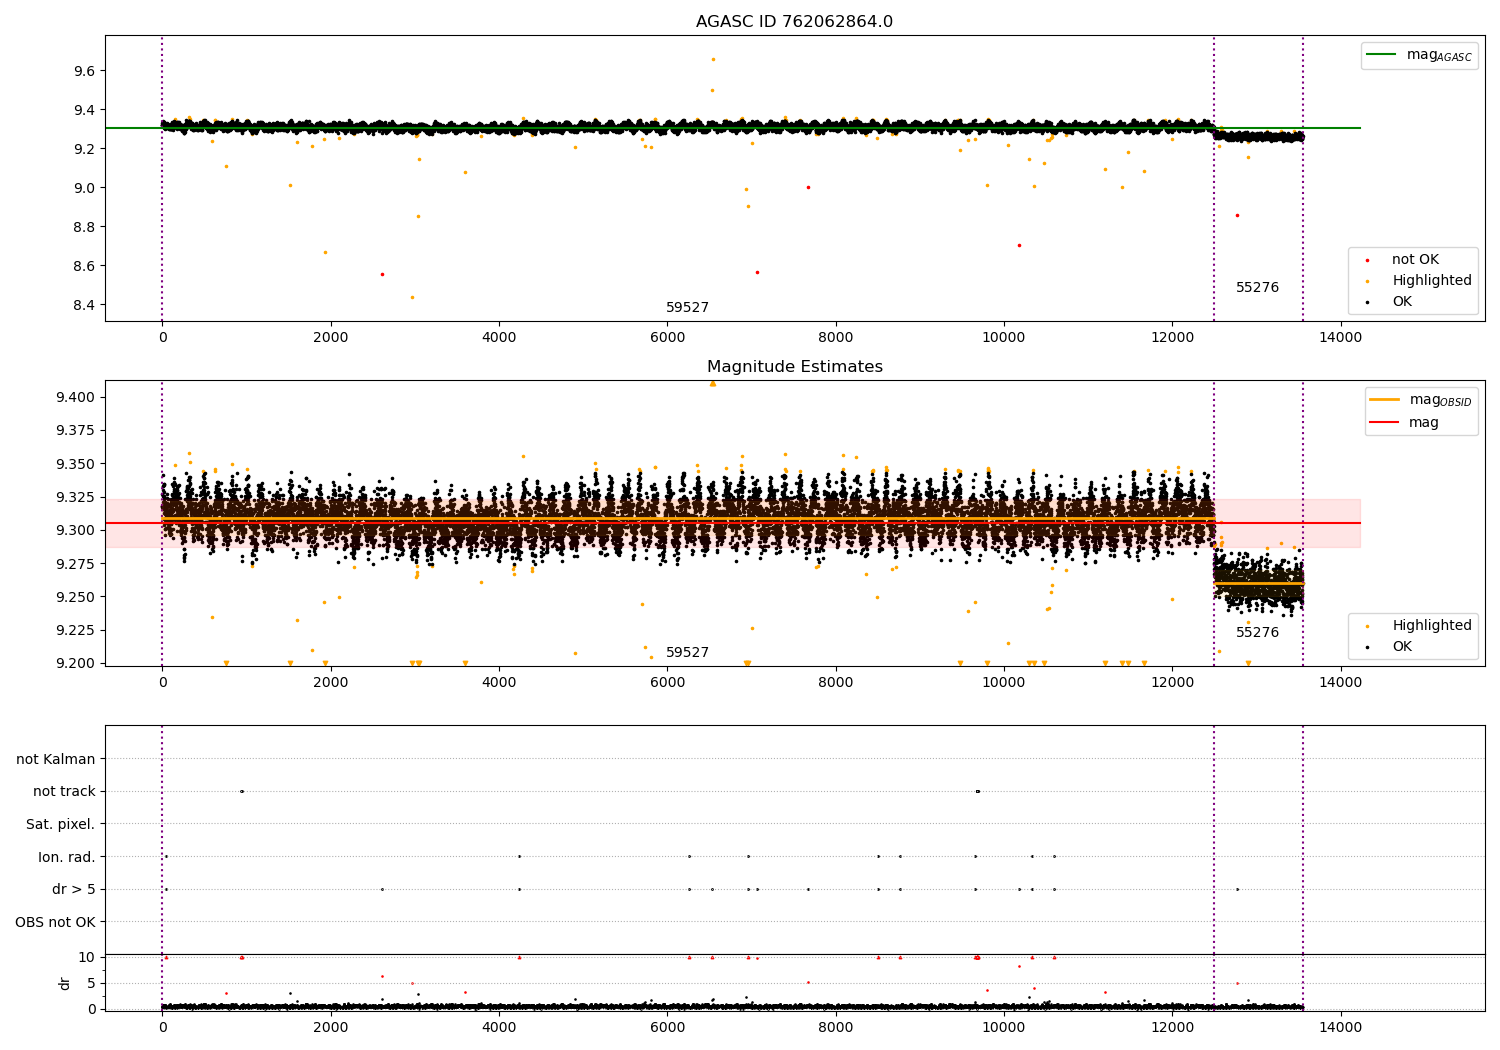Click the 9.300 y-tick on middle plot

76,530
